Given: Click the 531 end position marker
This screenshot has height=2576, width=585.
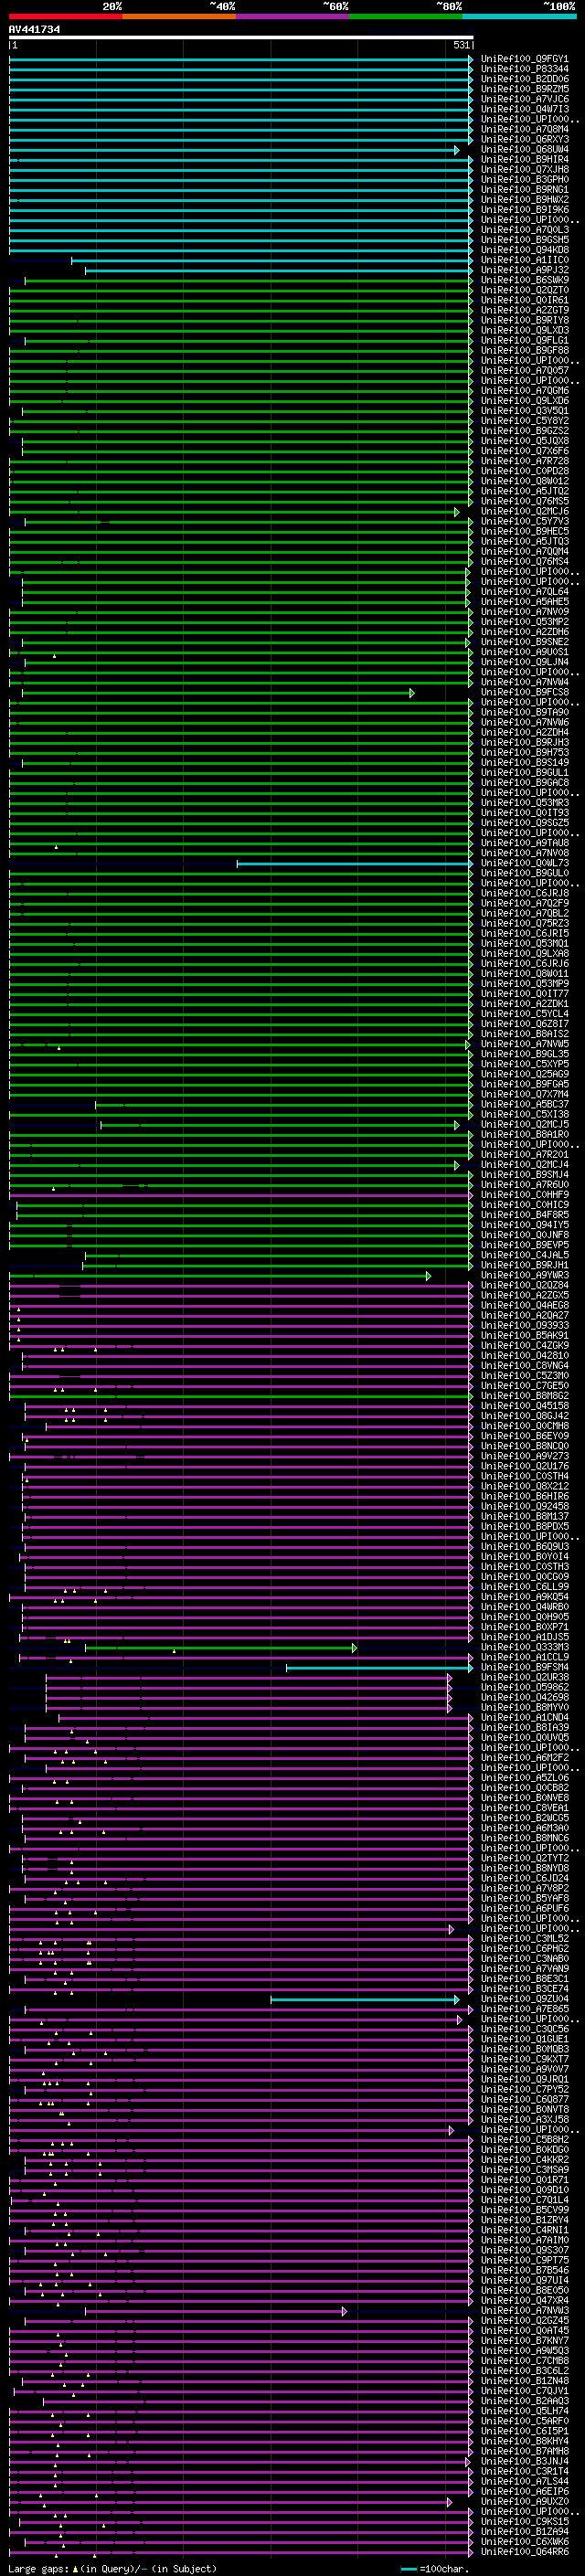Looking at the screenshot, I should (461, 45).
